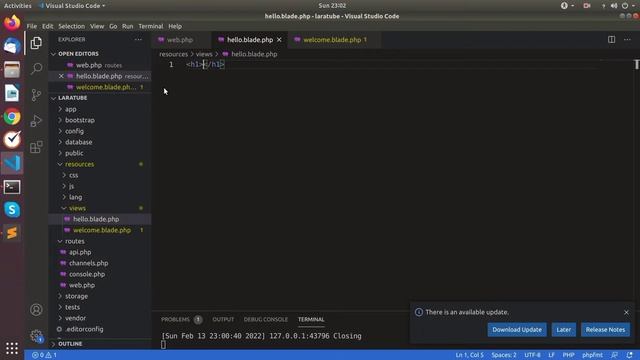The width and height of the screenshot is (640, 360).
Task: Open the File menu
Action: click(31, 26)
